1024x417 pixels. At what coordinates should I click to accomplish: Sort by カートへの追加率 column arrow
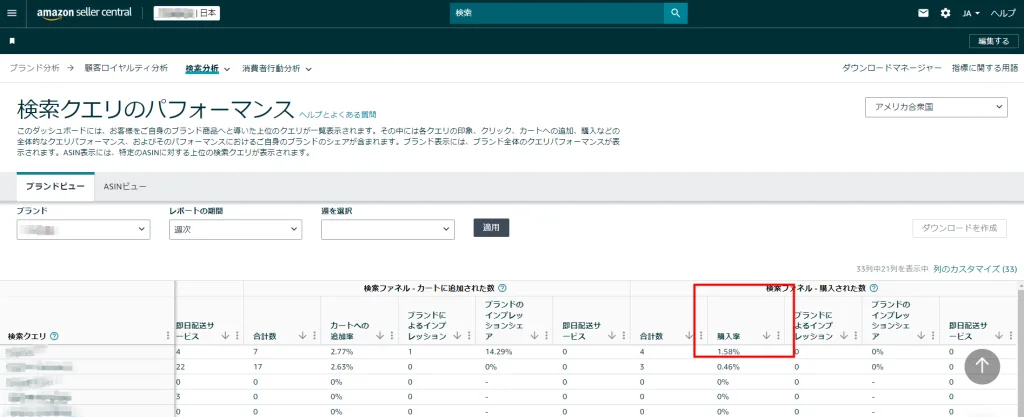coord(380,335)
